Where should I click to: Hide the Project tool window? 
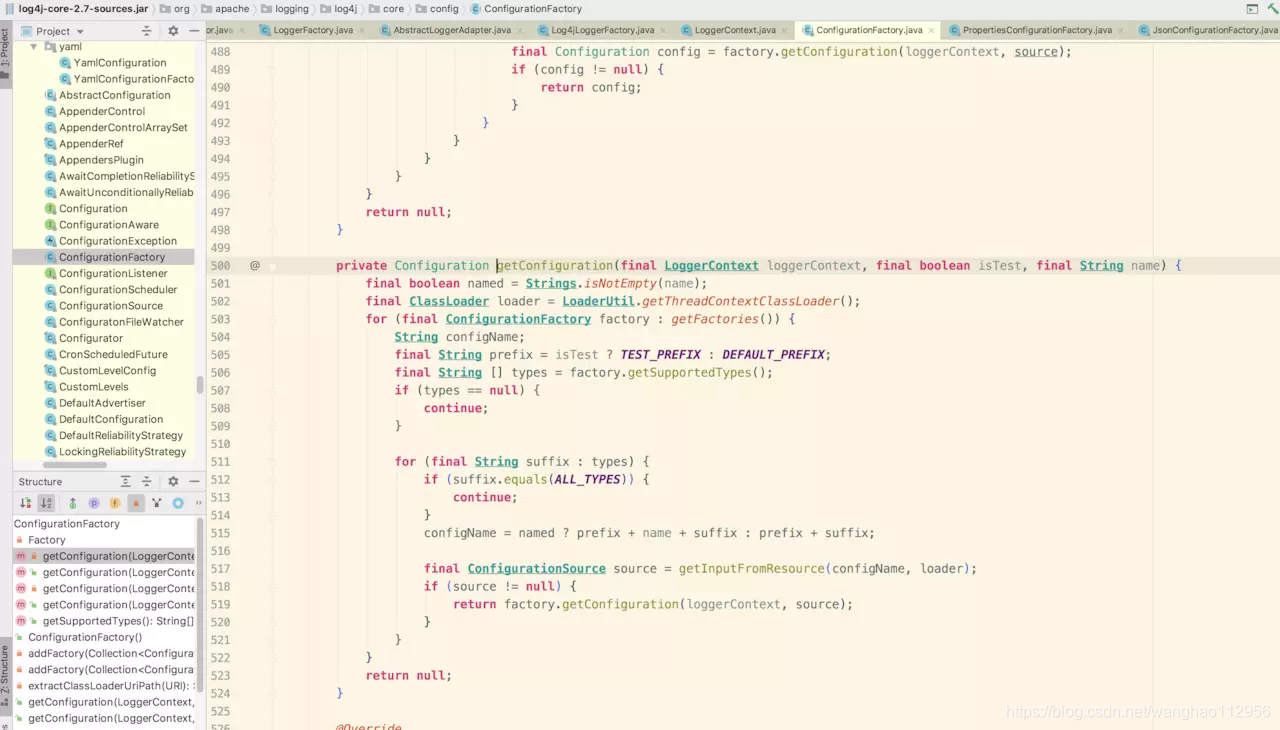194,31
